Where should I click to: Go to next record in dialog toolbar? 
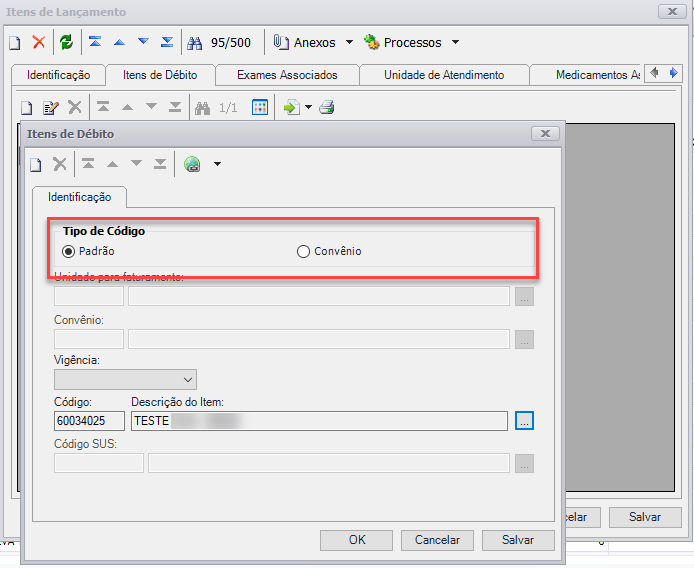[136, 163]
